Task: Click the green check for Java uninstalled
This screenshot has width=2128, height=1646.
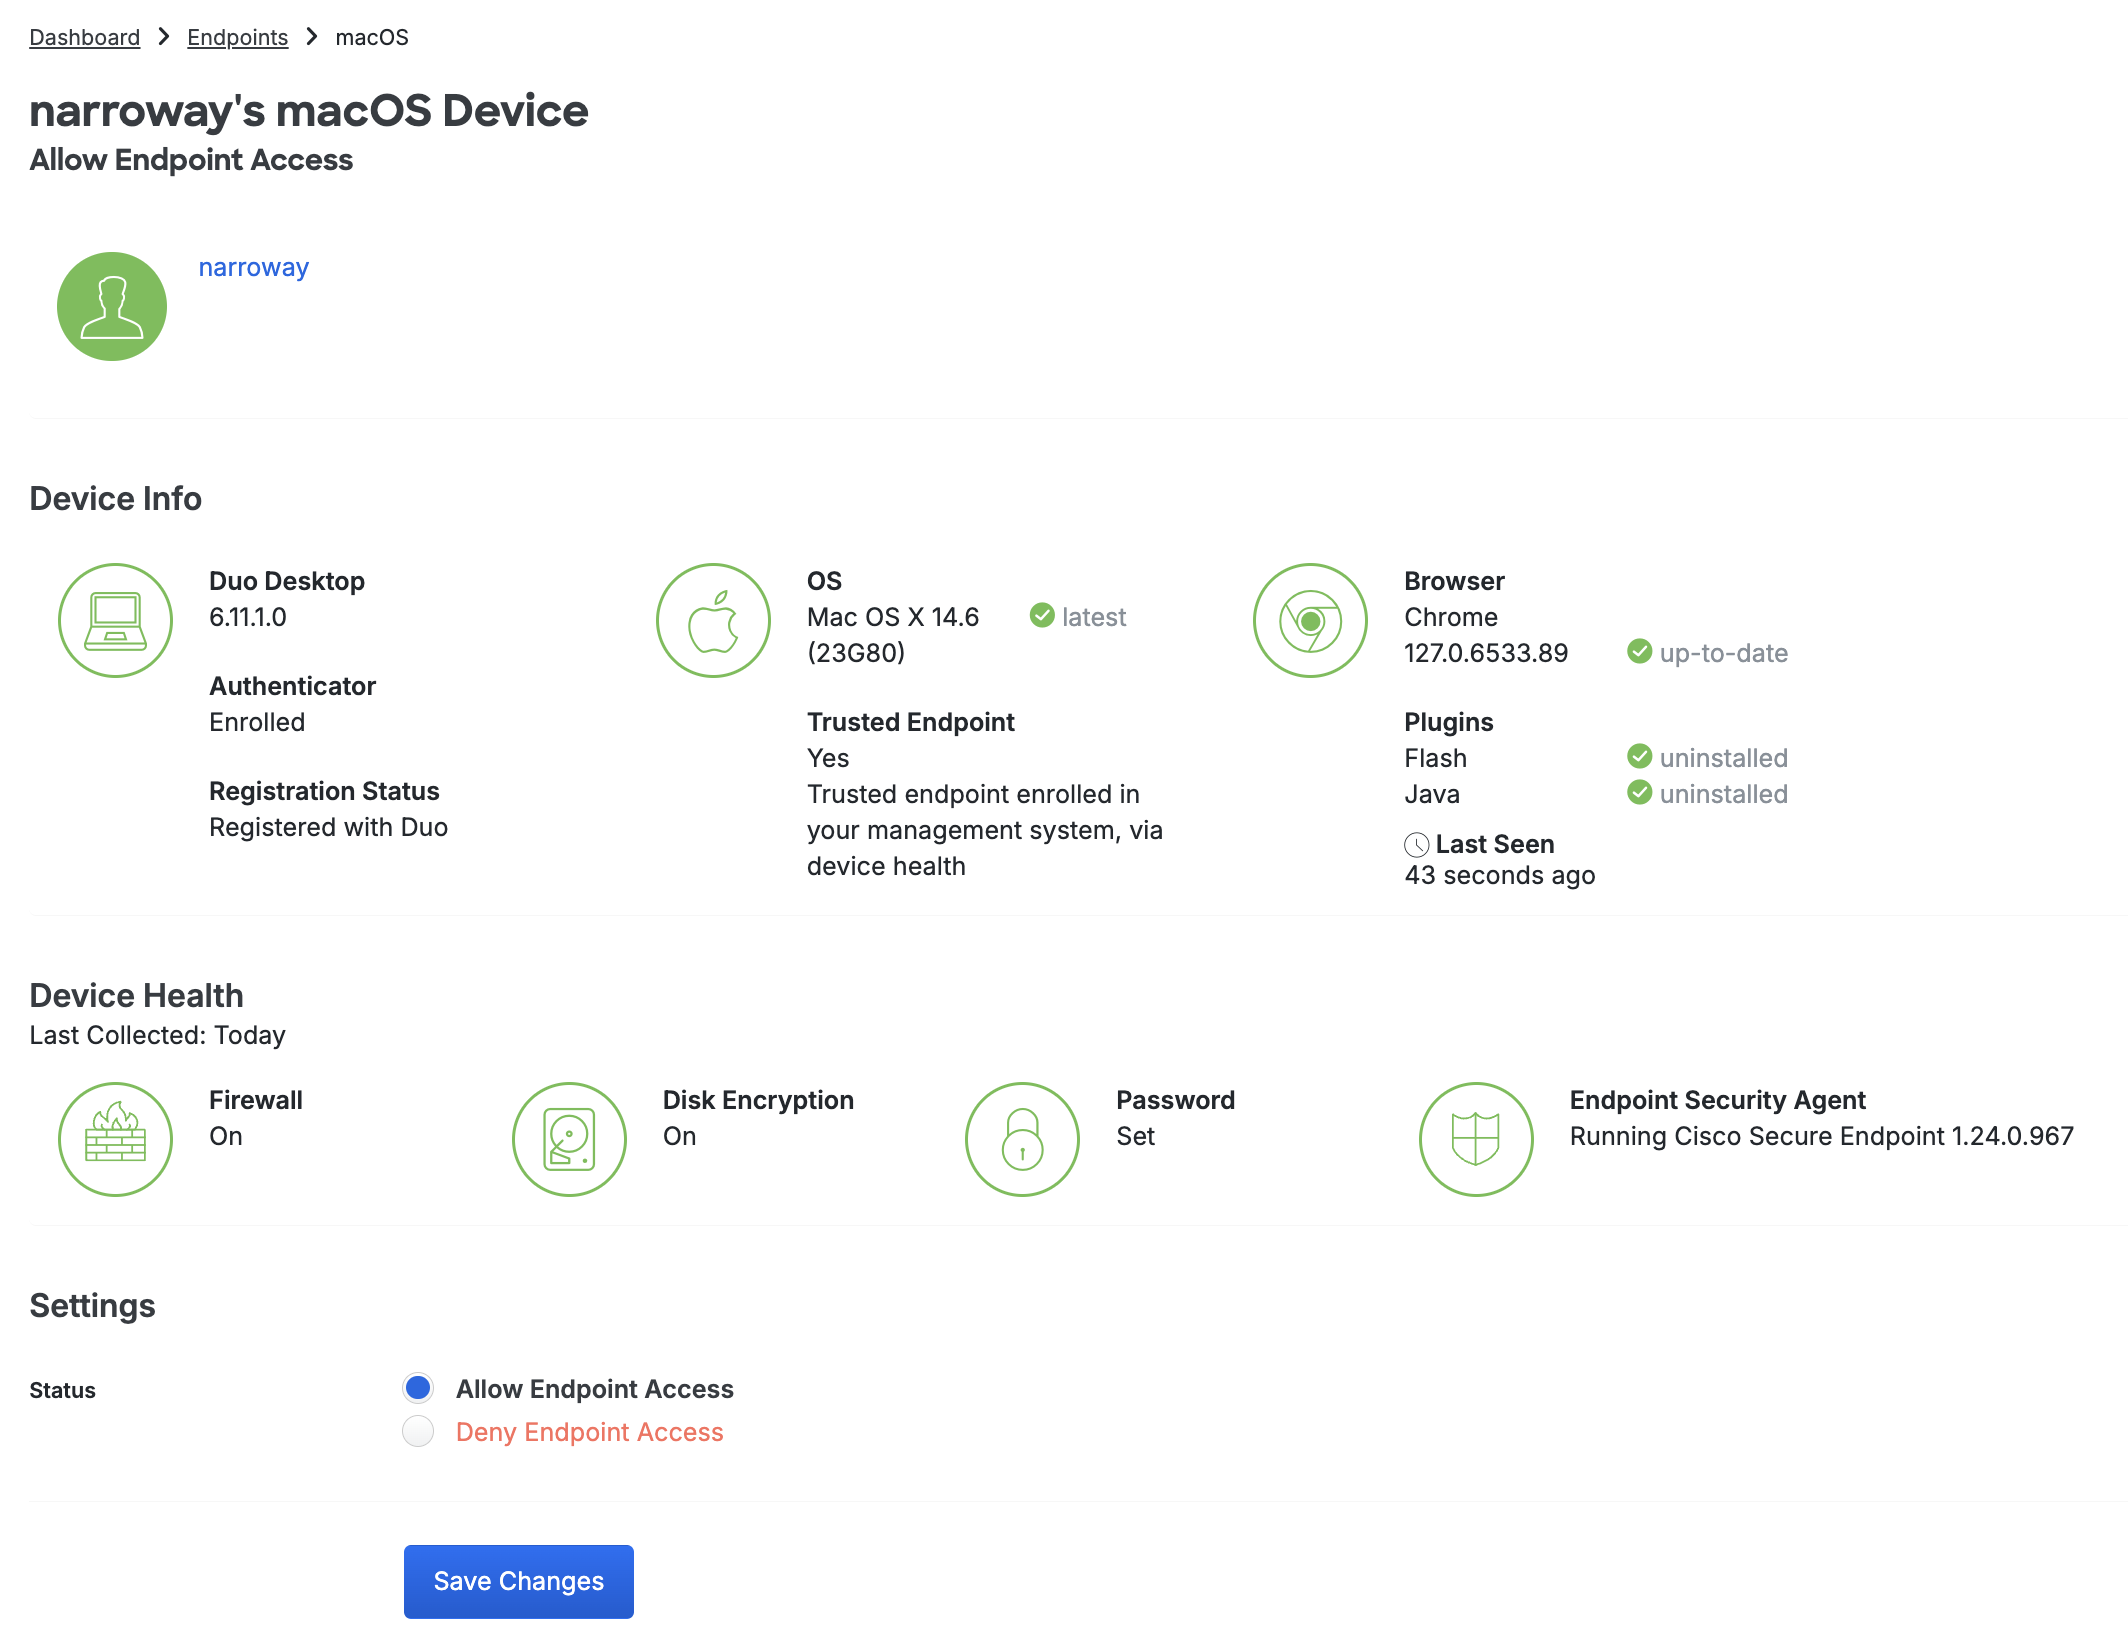Action: 1639,792
